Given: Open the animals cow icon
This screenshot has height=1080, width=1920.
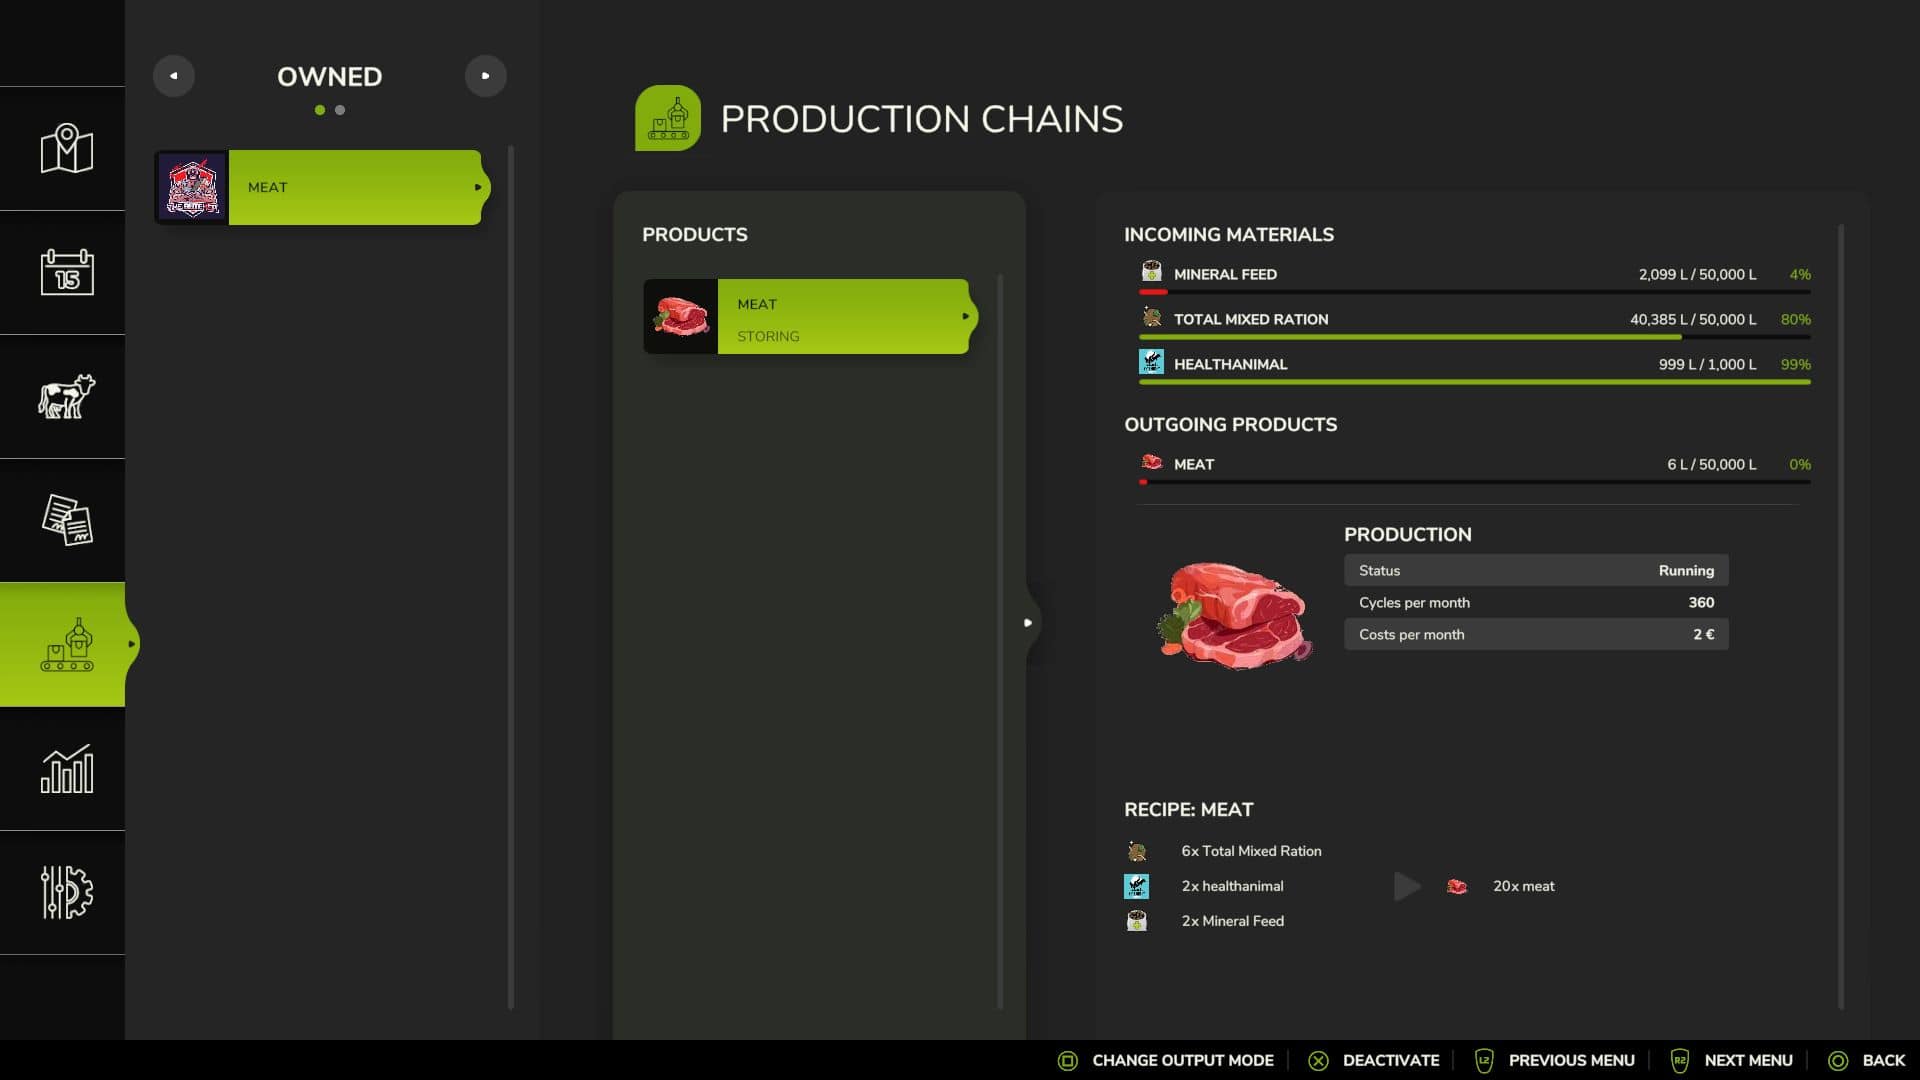Looking at the screenshot, I should click(x=66, y=396).
